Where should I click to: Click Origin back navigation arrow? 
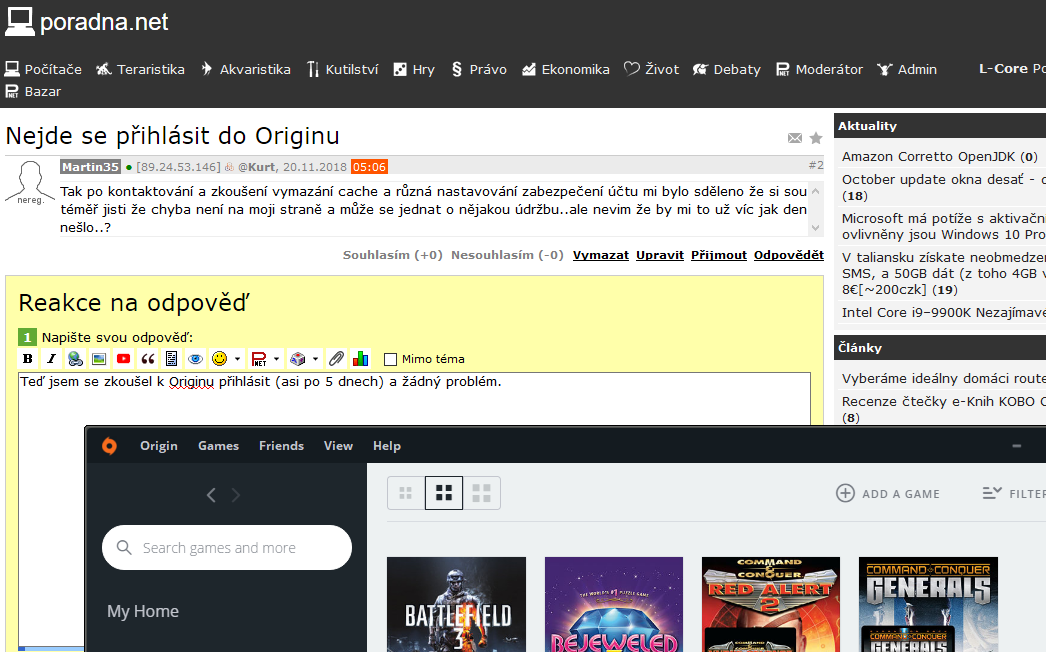[x=211, y=495]
